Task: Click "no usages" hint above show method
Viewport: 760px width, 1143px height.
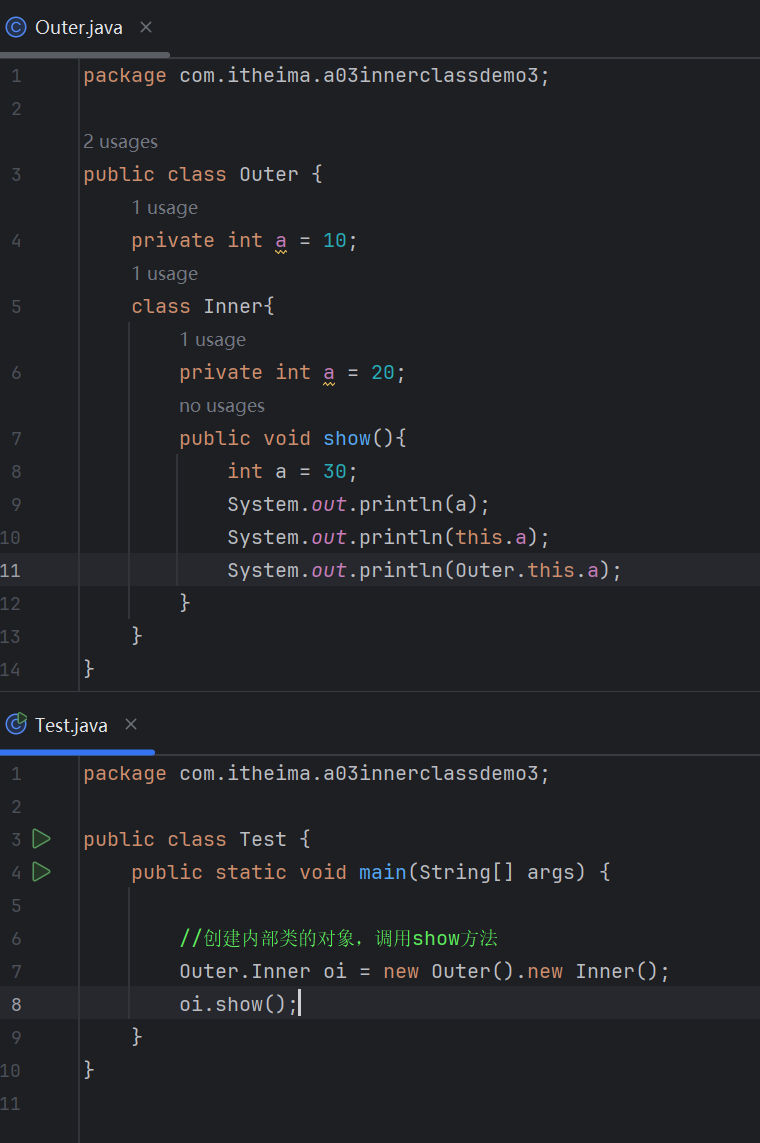Action: tap(222, 406)
